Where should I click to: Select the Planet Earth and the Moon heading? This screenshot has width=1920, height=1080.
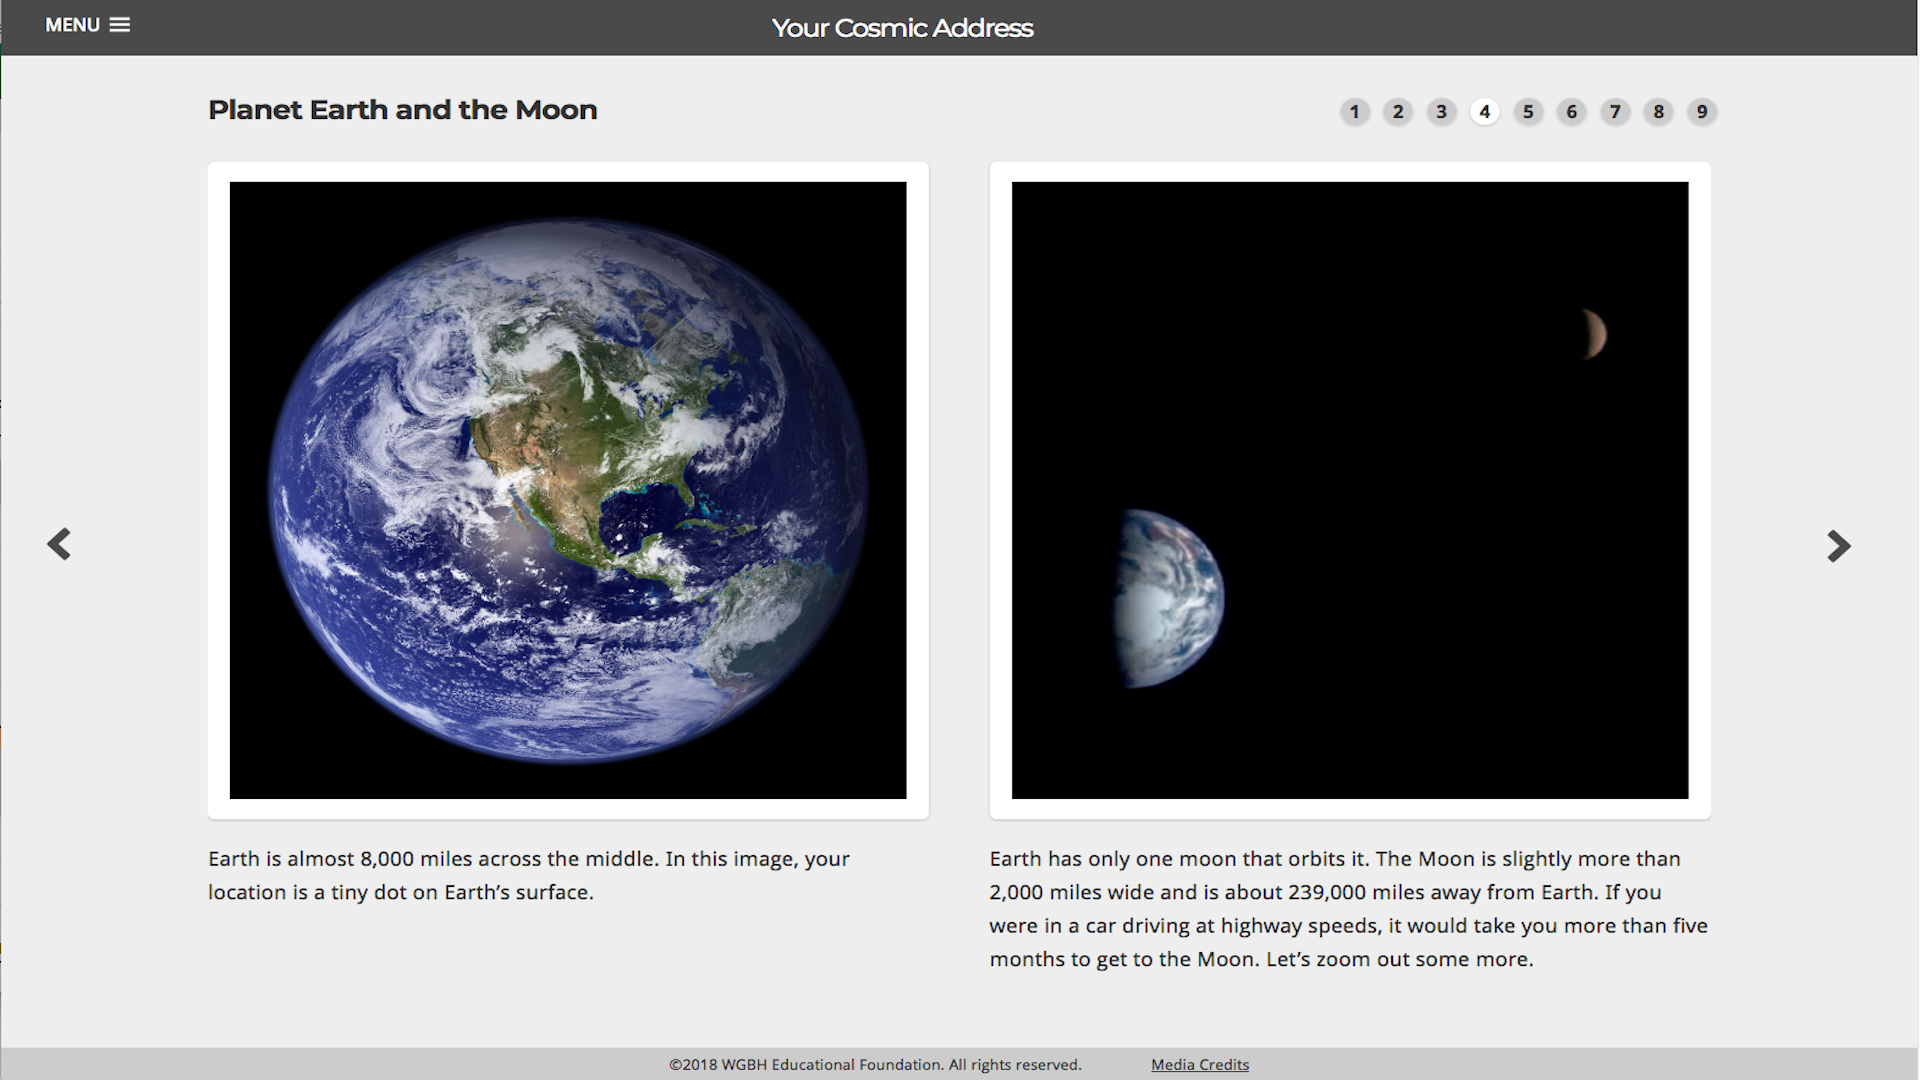pos(402,110)
